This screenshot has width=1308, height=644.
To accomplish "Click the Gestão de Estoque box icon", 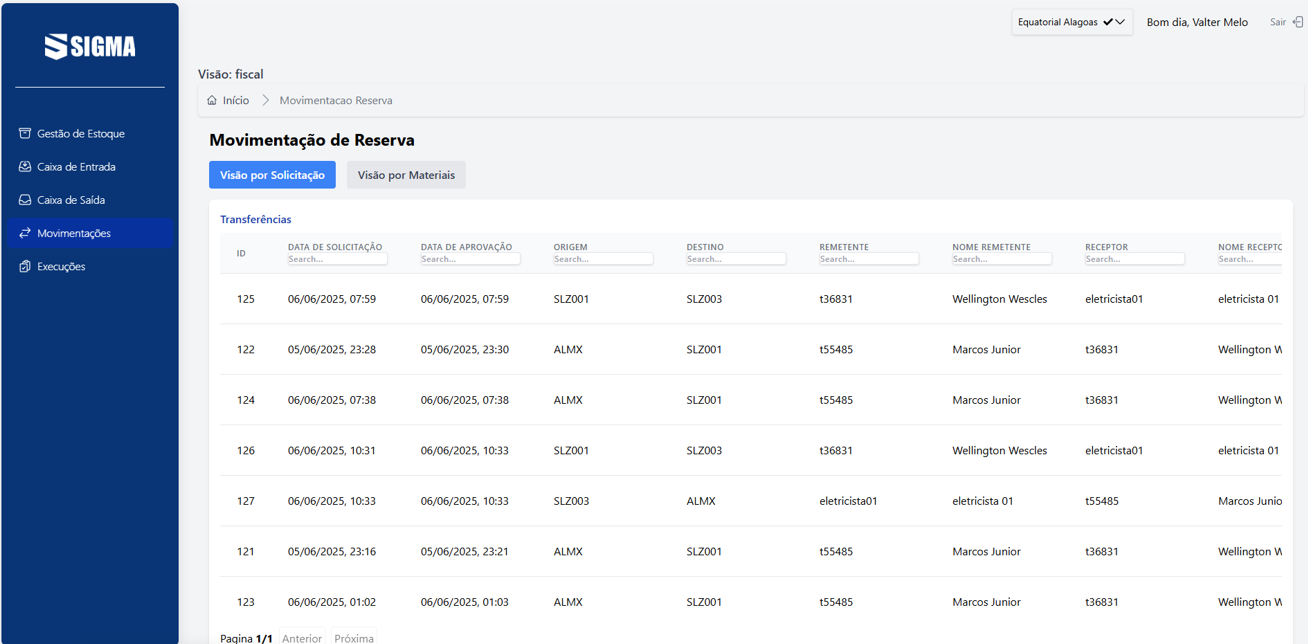I will coord(25,133).
